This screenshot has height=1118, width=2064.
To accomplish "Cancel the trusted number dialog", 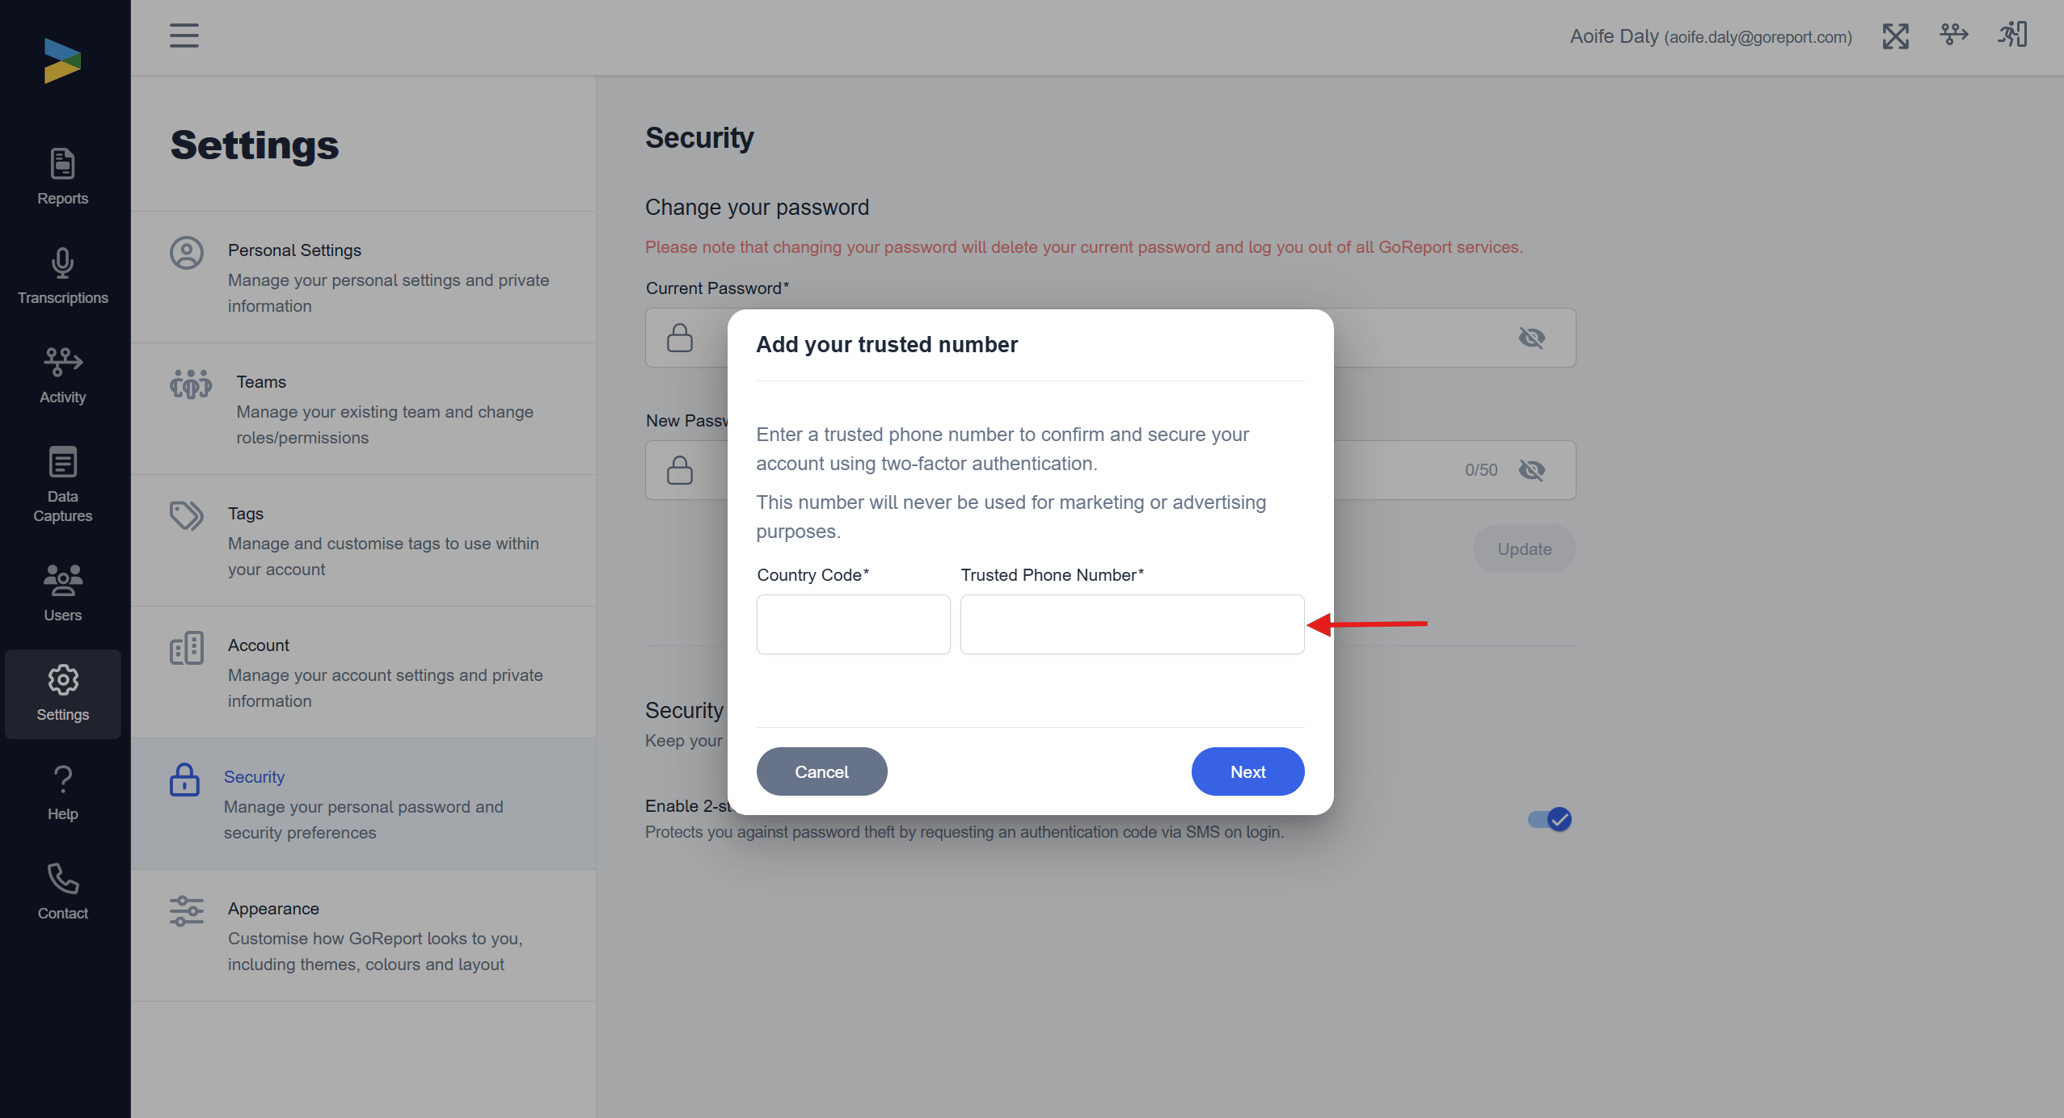I will click(x=821, y=771).
